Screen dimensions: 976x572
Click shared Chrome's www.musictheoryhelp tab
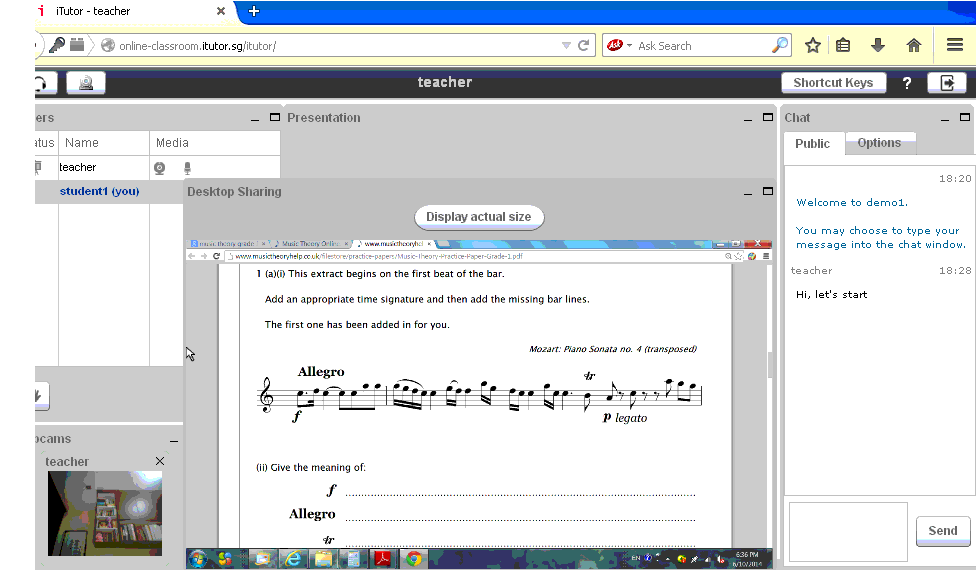pyautogui.click(x=395, y=244)
